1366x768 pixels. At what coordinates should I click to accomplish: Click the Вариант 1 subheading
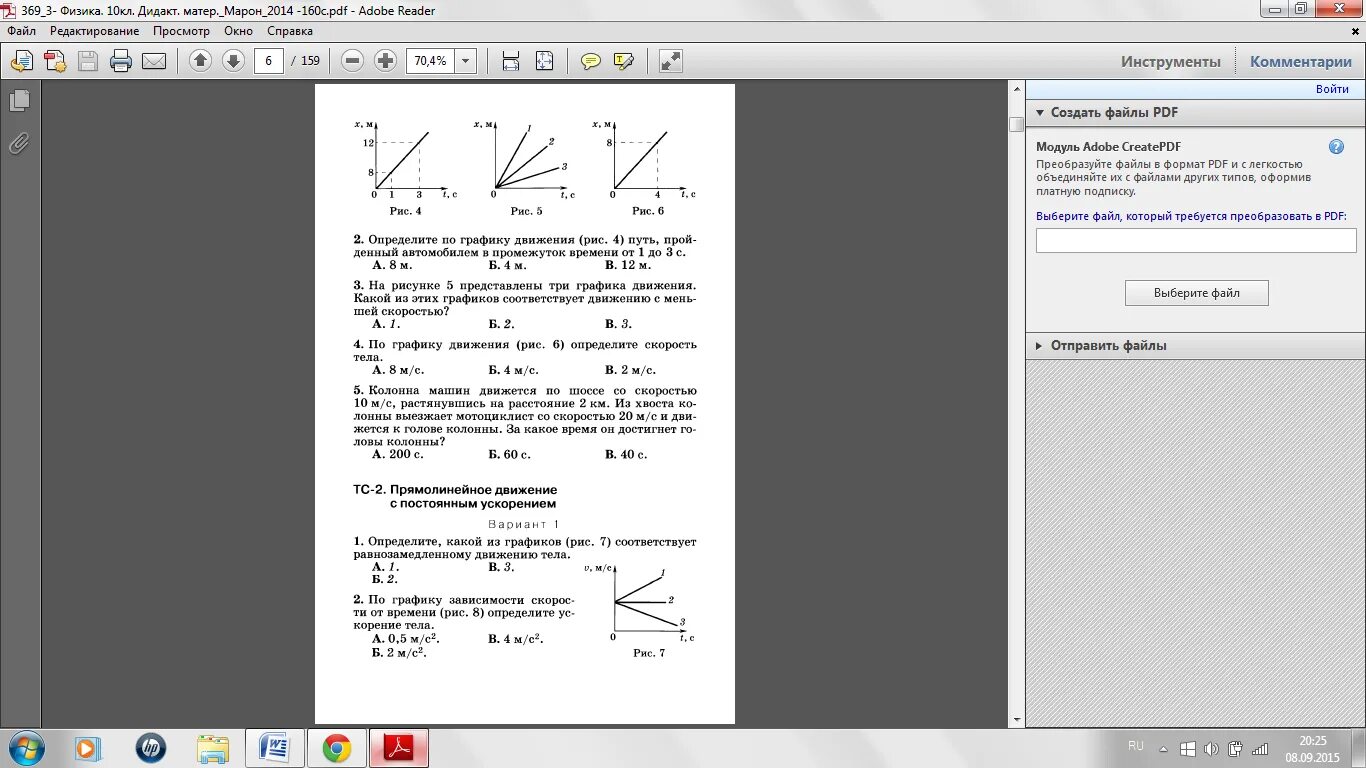point(524,524)
